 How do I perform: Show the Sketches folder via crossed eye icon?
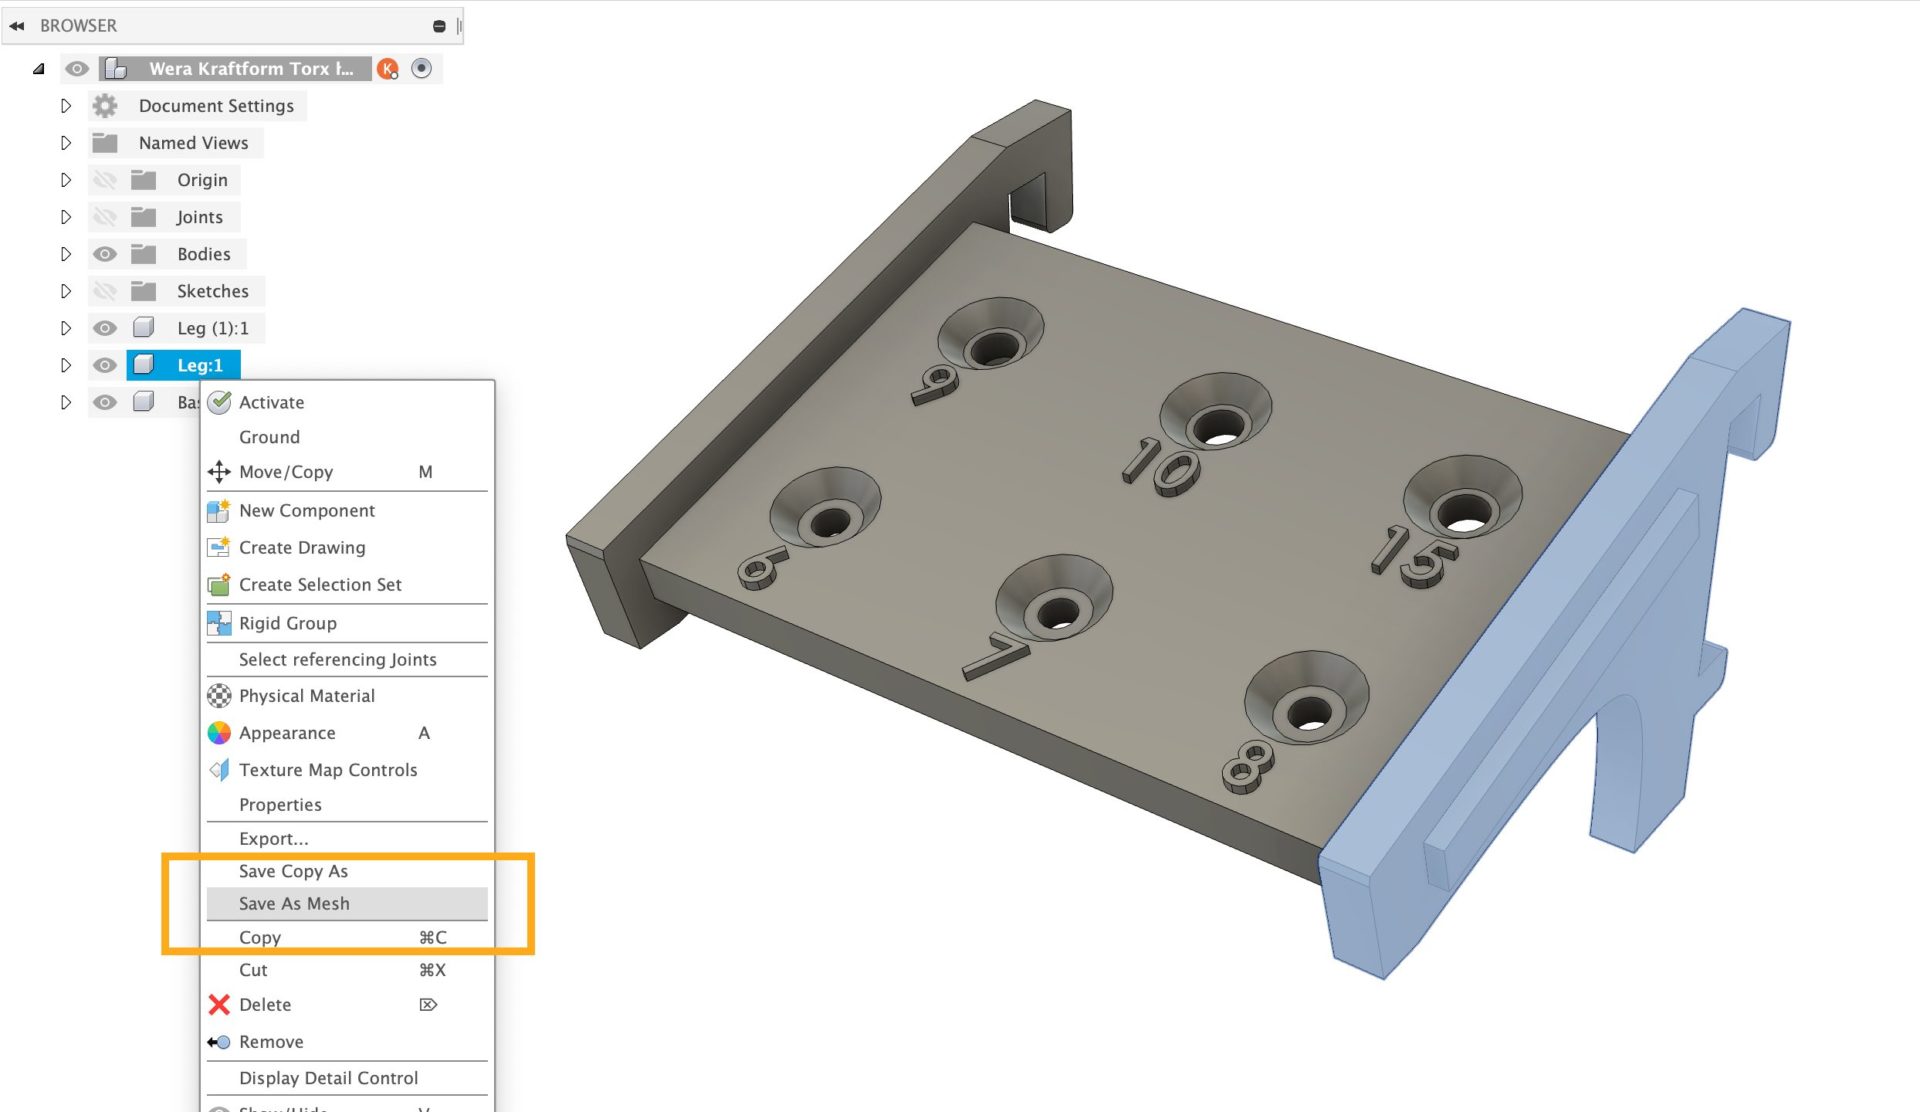pos(105,291)
